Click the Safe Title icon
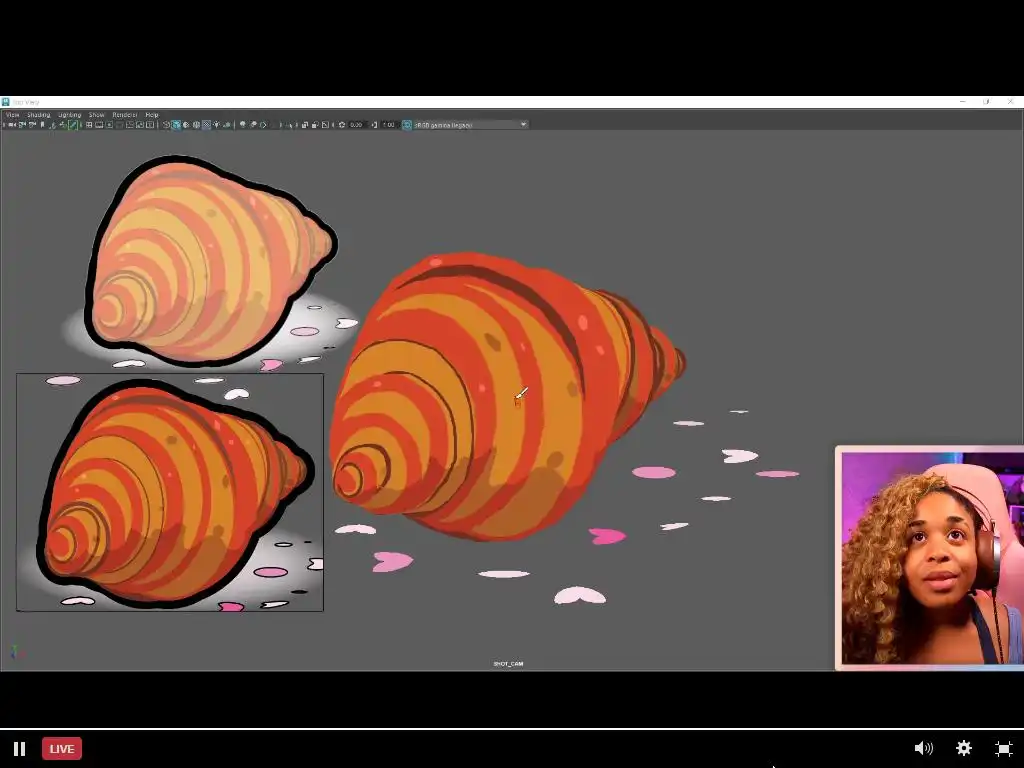Image resolution: width=1024 pixels, height=768 pixels. tap(150, 125)
